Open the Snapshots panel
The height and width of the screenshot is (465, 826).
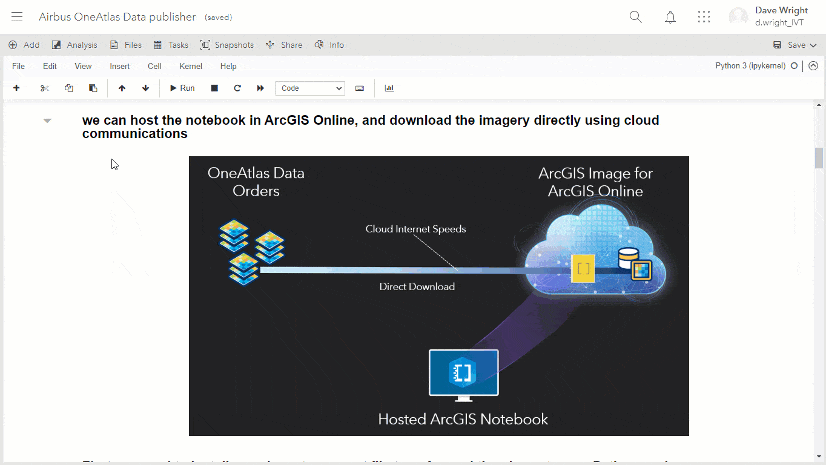coord(227,45)
